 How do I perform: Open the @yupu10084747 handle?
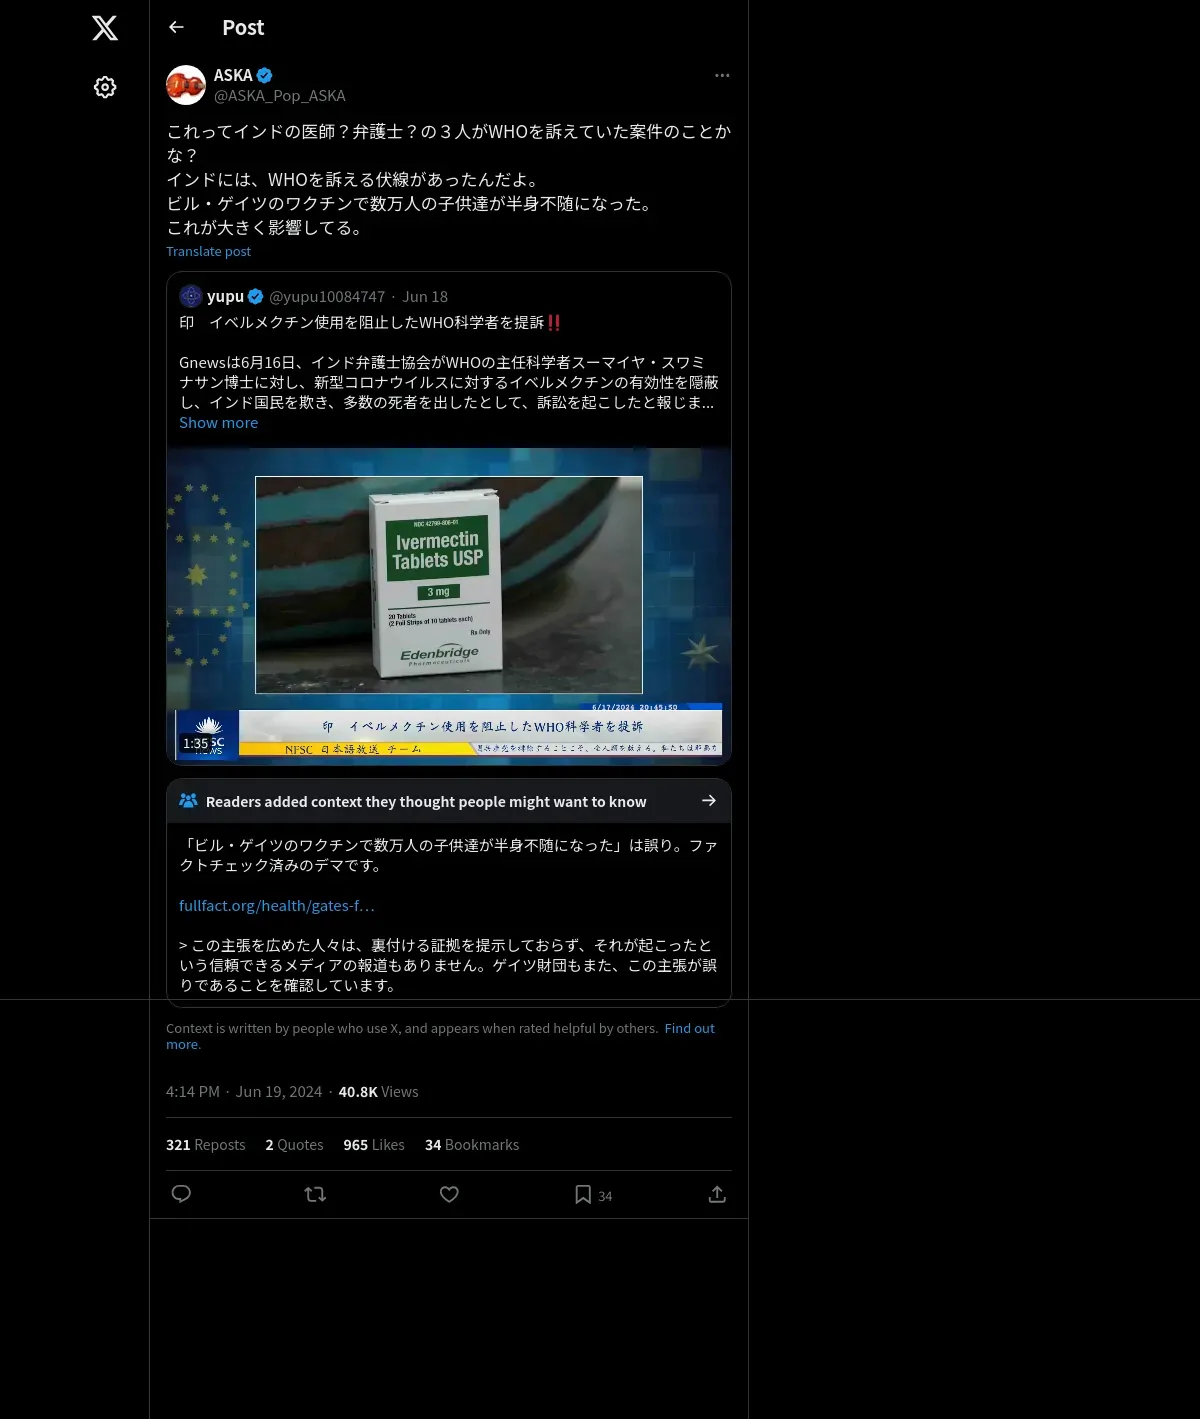[327, 297]
